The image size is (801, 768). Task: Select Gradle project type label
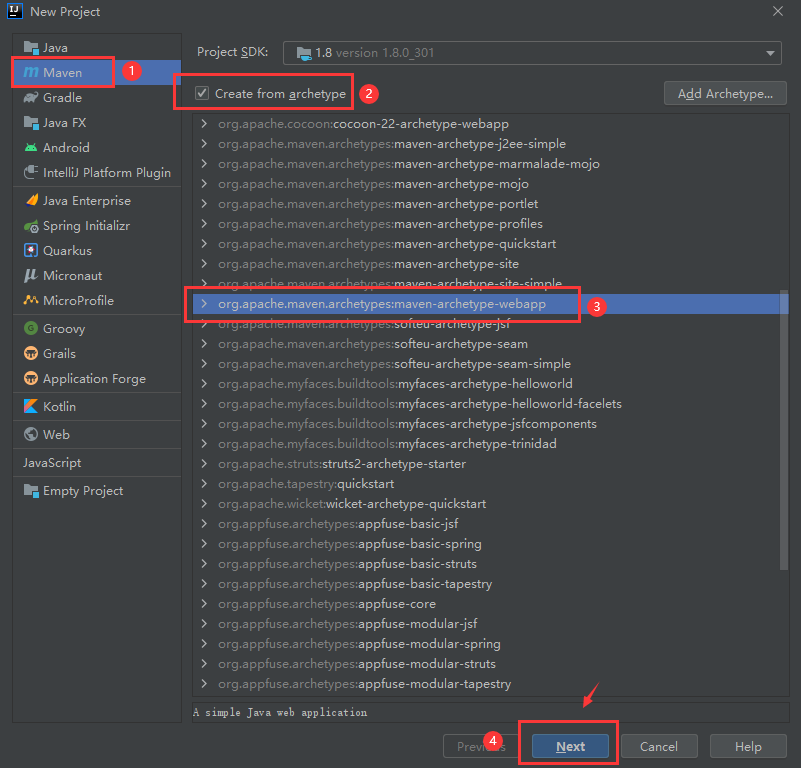62,98
